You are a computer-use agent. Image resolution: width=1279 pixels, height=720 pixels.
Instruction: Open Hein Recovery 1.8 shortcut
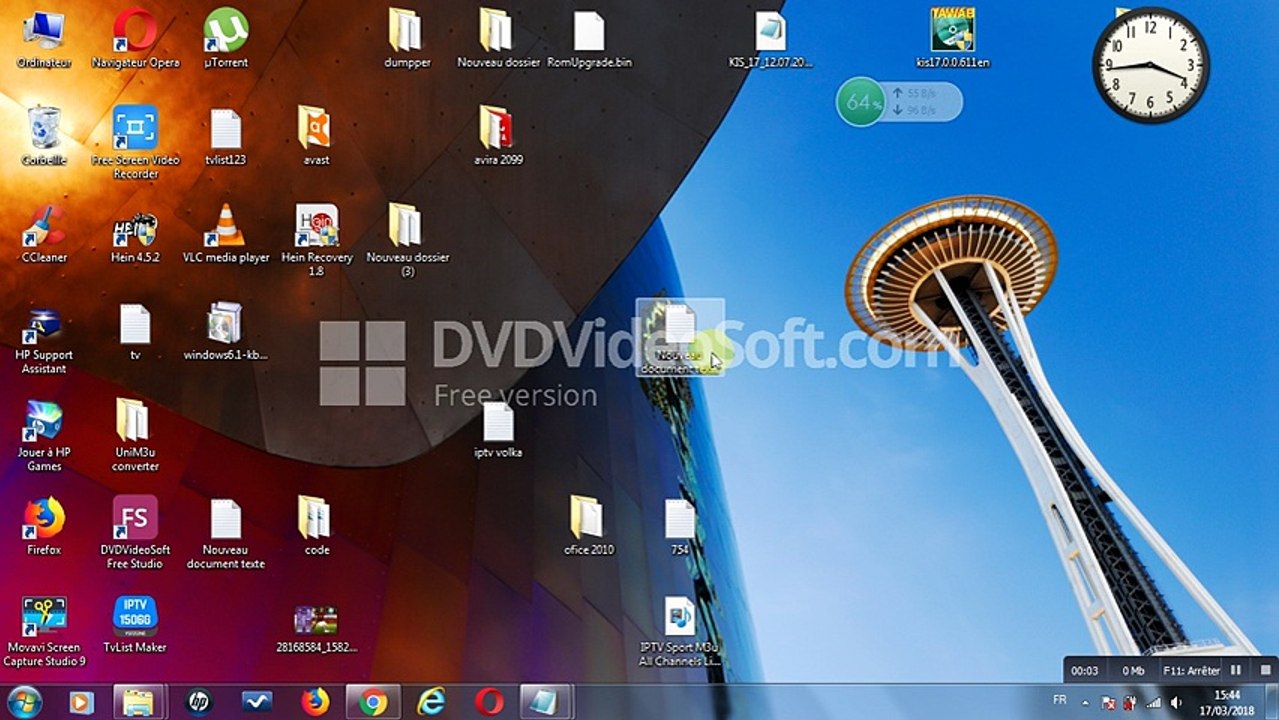316,240
